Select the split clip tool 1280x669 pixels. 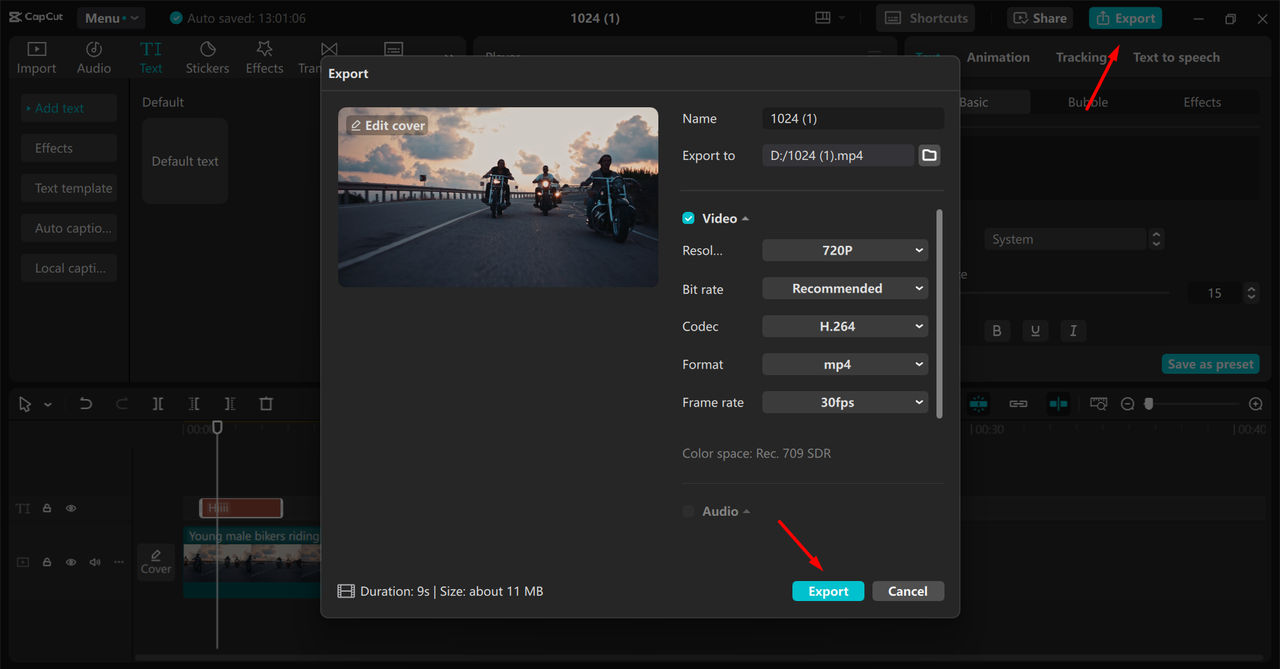[x=158, y=404]
